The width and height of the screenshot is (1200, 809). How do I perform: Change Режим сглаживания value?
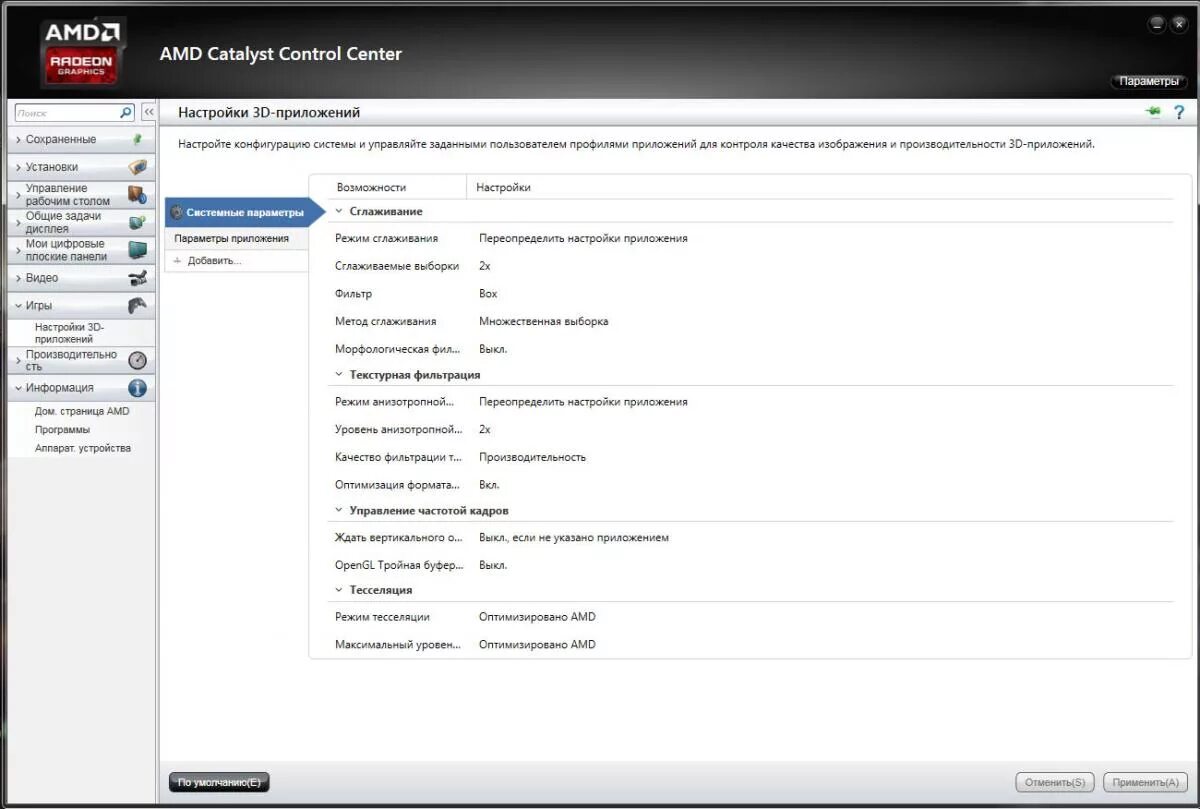coord(583,239)
